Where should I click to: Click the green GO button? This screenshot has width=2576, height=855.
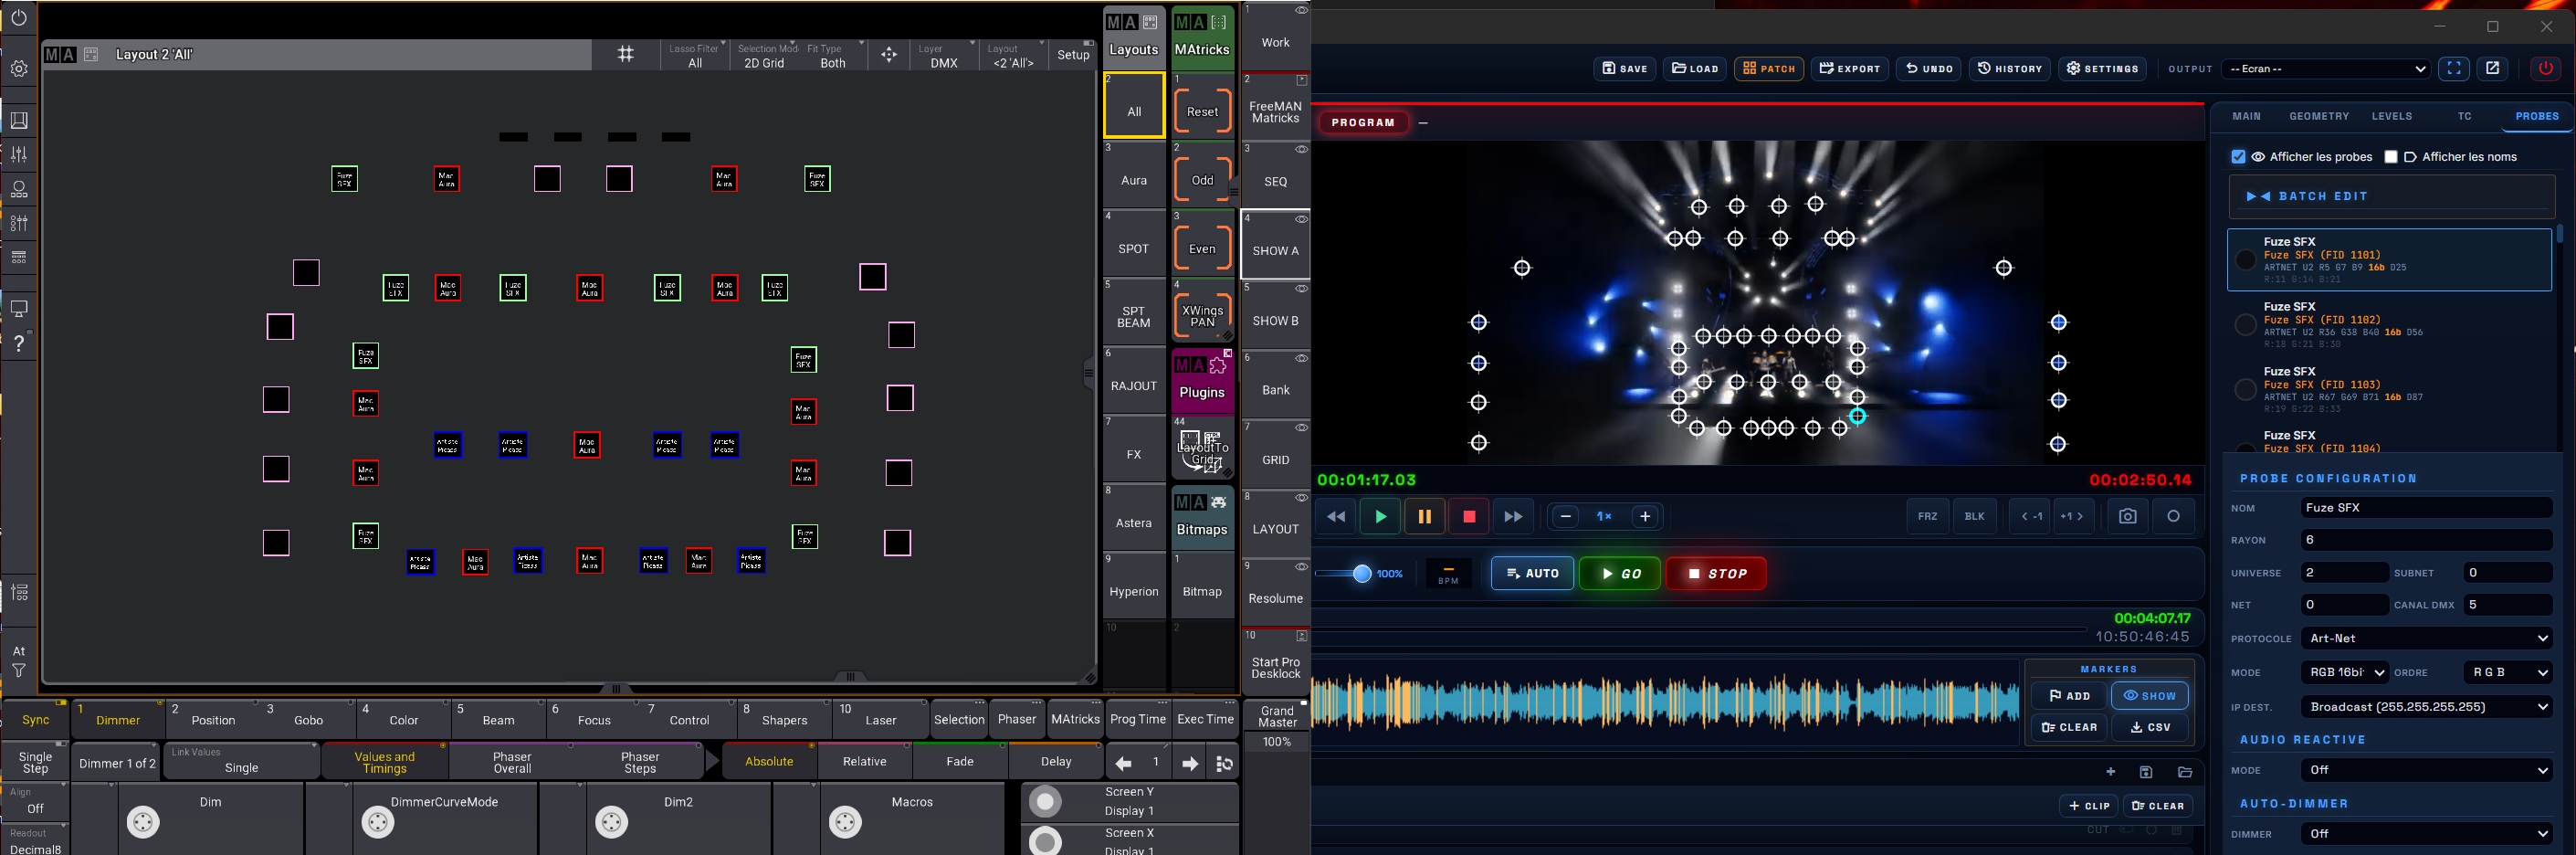tap(1620, 574)
